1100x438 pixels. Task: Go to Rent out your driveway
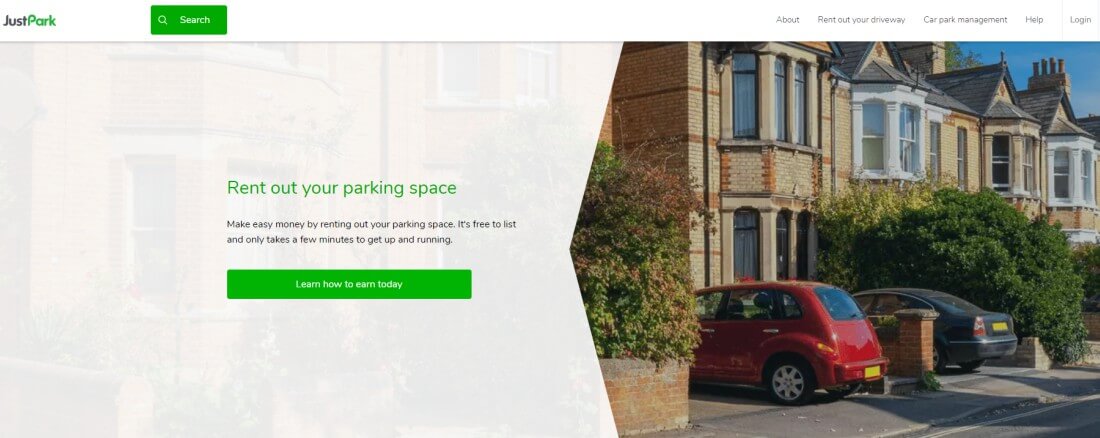pyautogui.click(x=861, y=20)
